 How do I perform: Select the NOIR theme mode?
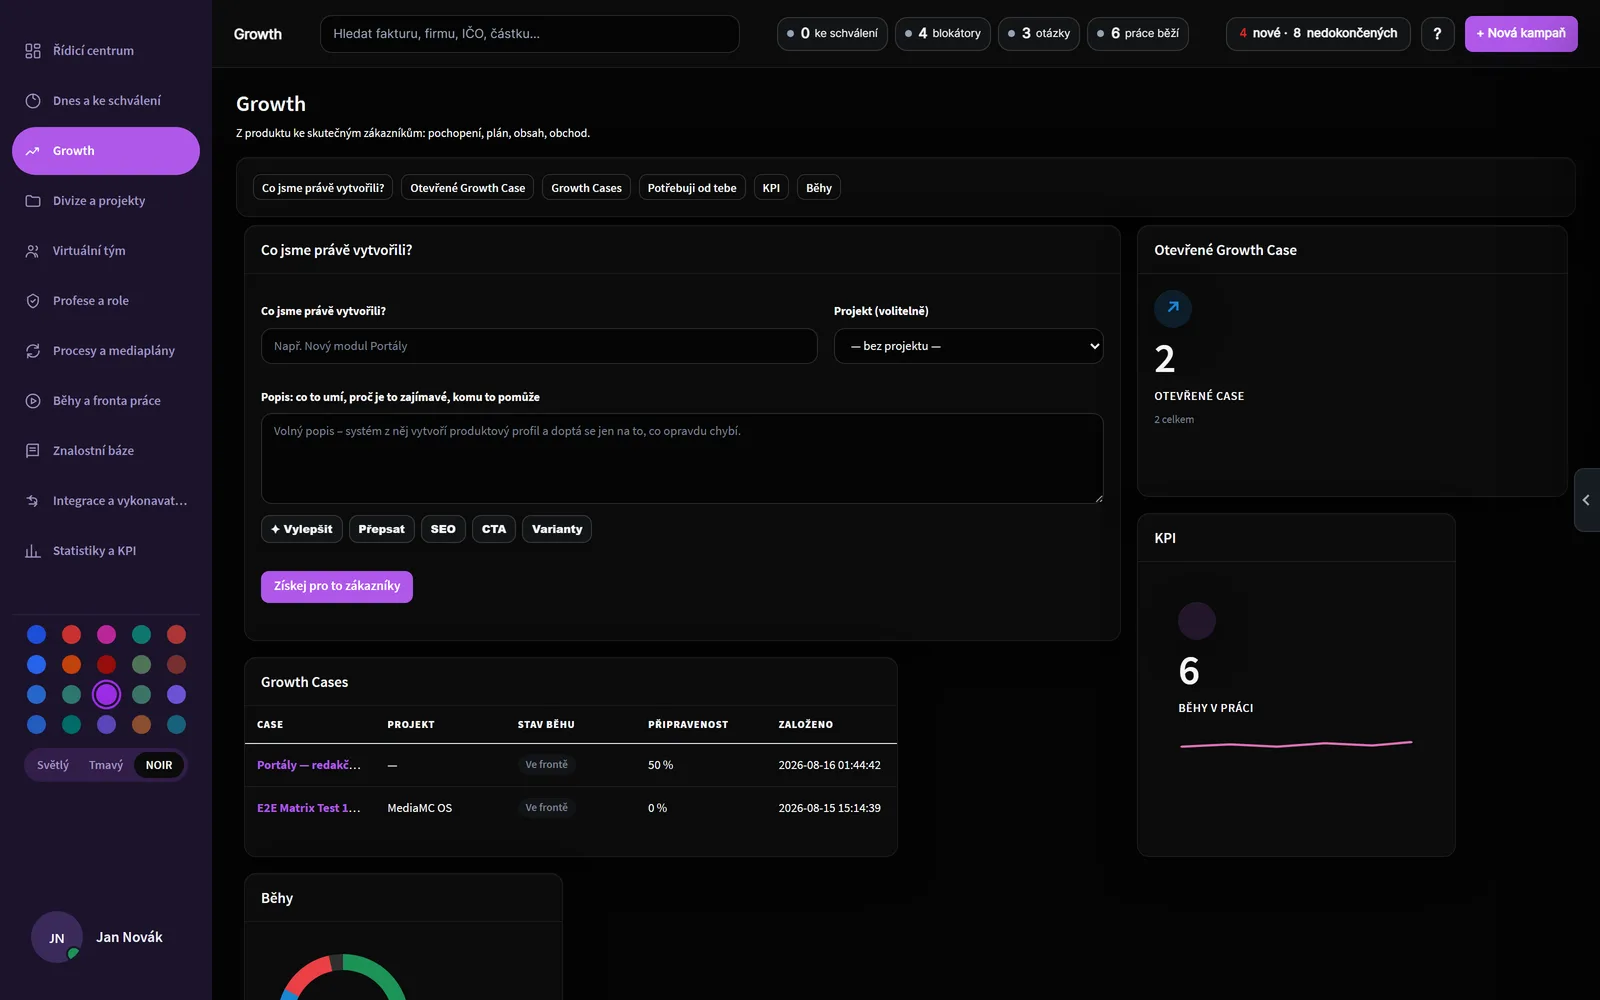click(x=159, y=765)
